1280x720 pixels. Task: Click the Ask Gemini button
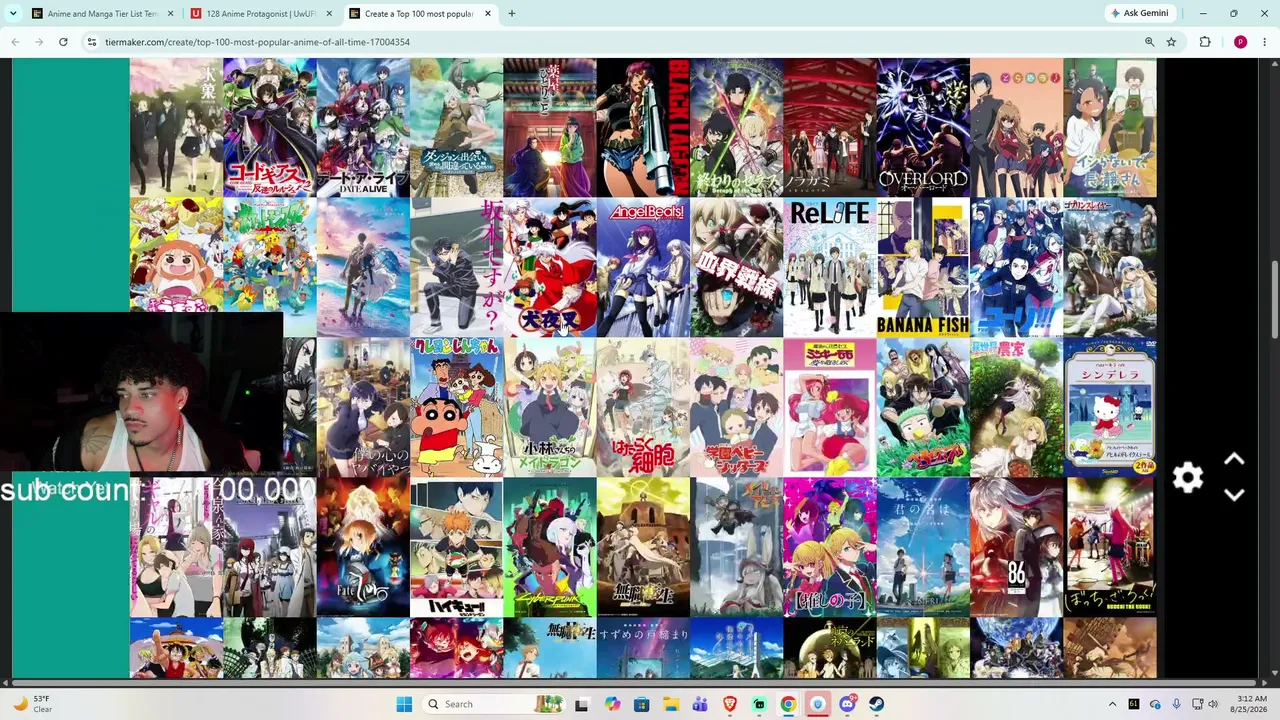pyautogui.click(x=1138, y=14)
